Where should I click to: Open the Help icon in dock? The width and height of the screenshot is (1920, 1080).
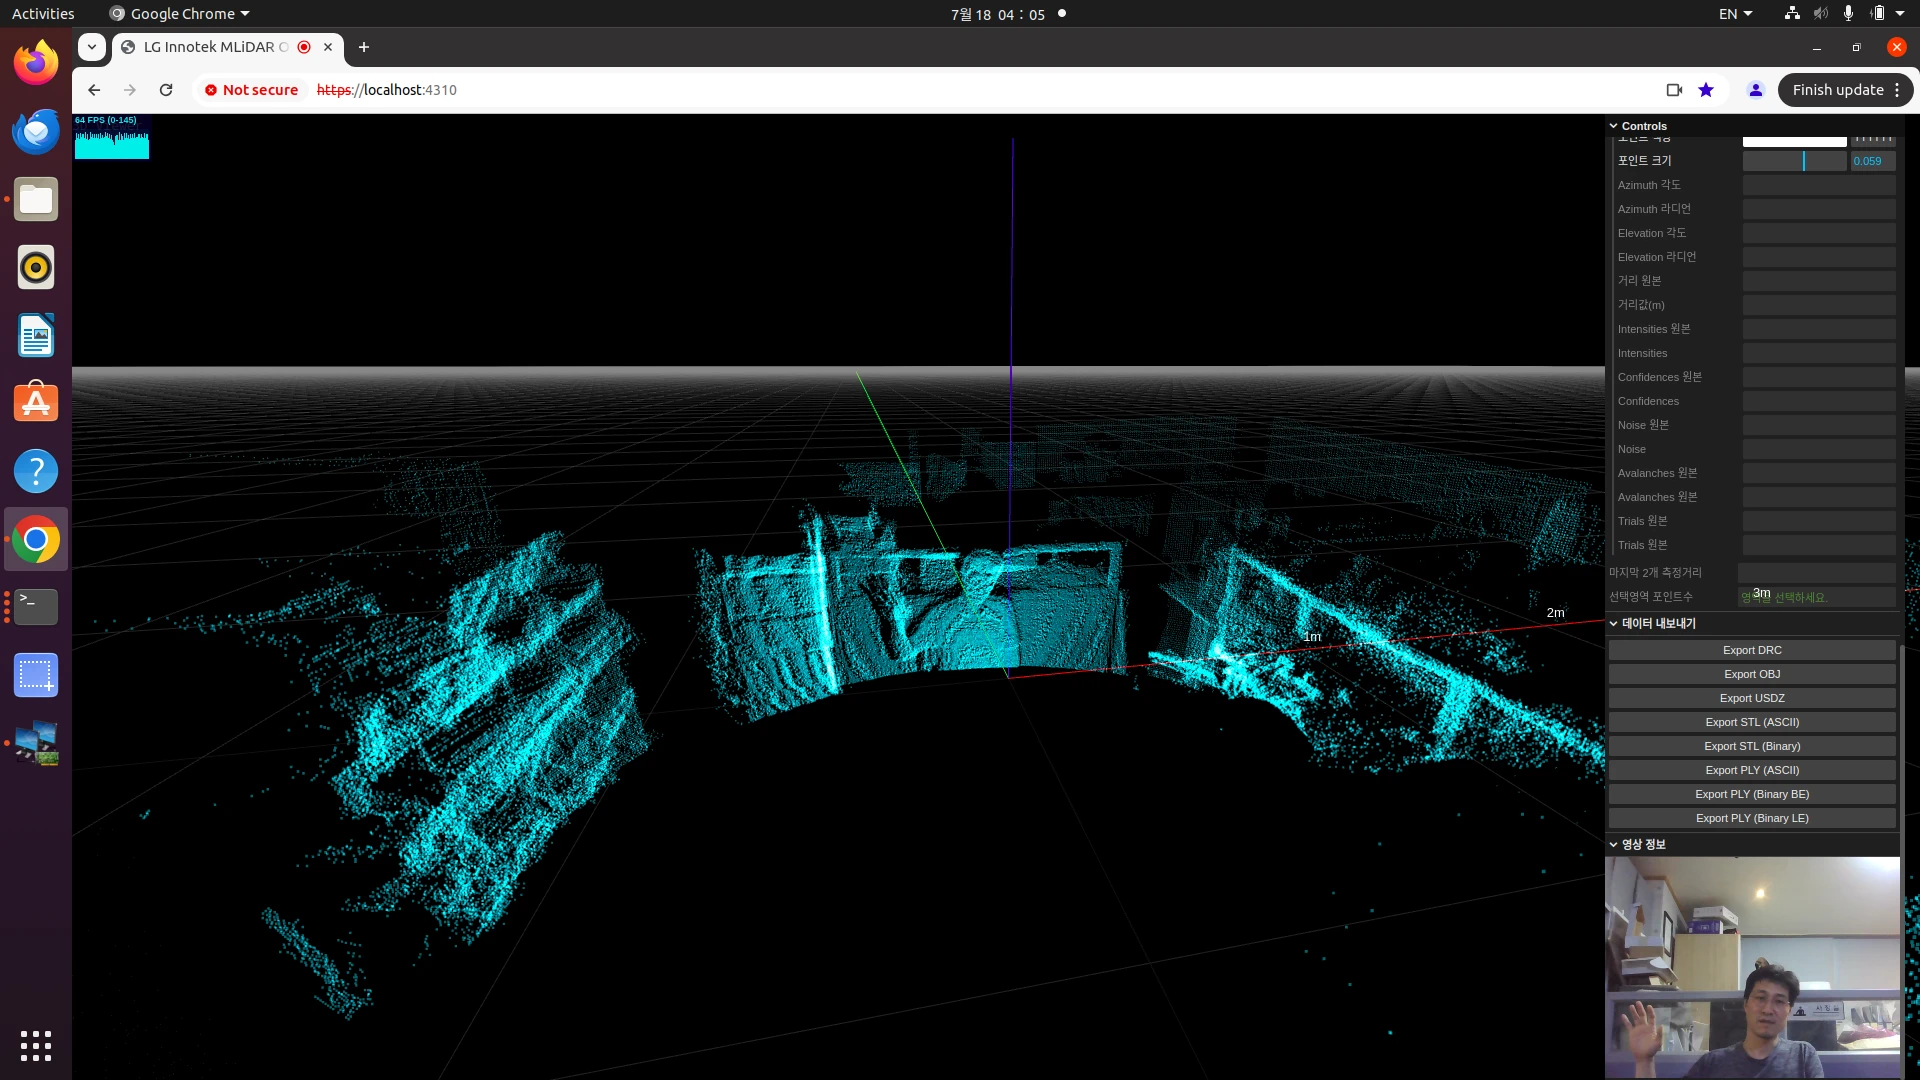pyautogui.click(x=36, y=471)
